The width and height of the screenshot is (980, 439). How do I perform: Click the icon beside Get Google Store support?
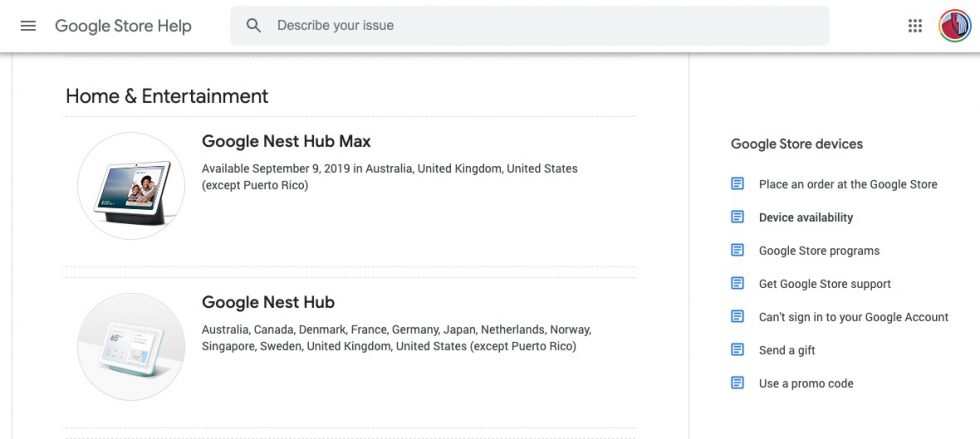point(738,284)
